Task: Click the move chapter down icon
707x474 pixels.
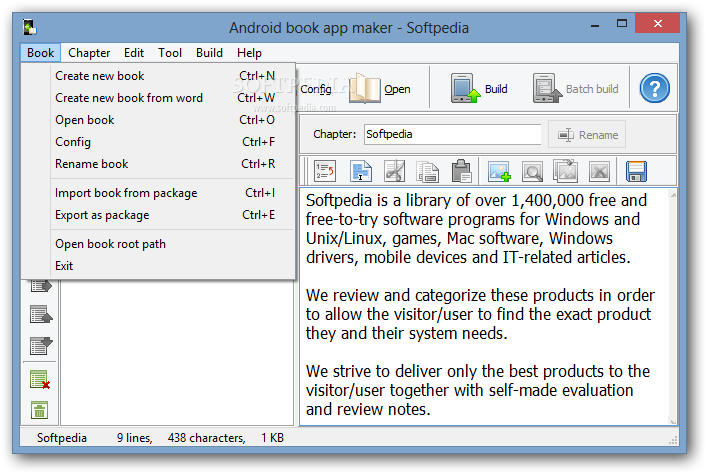Action: click(x=41, y=345)
